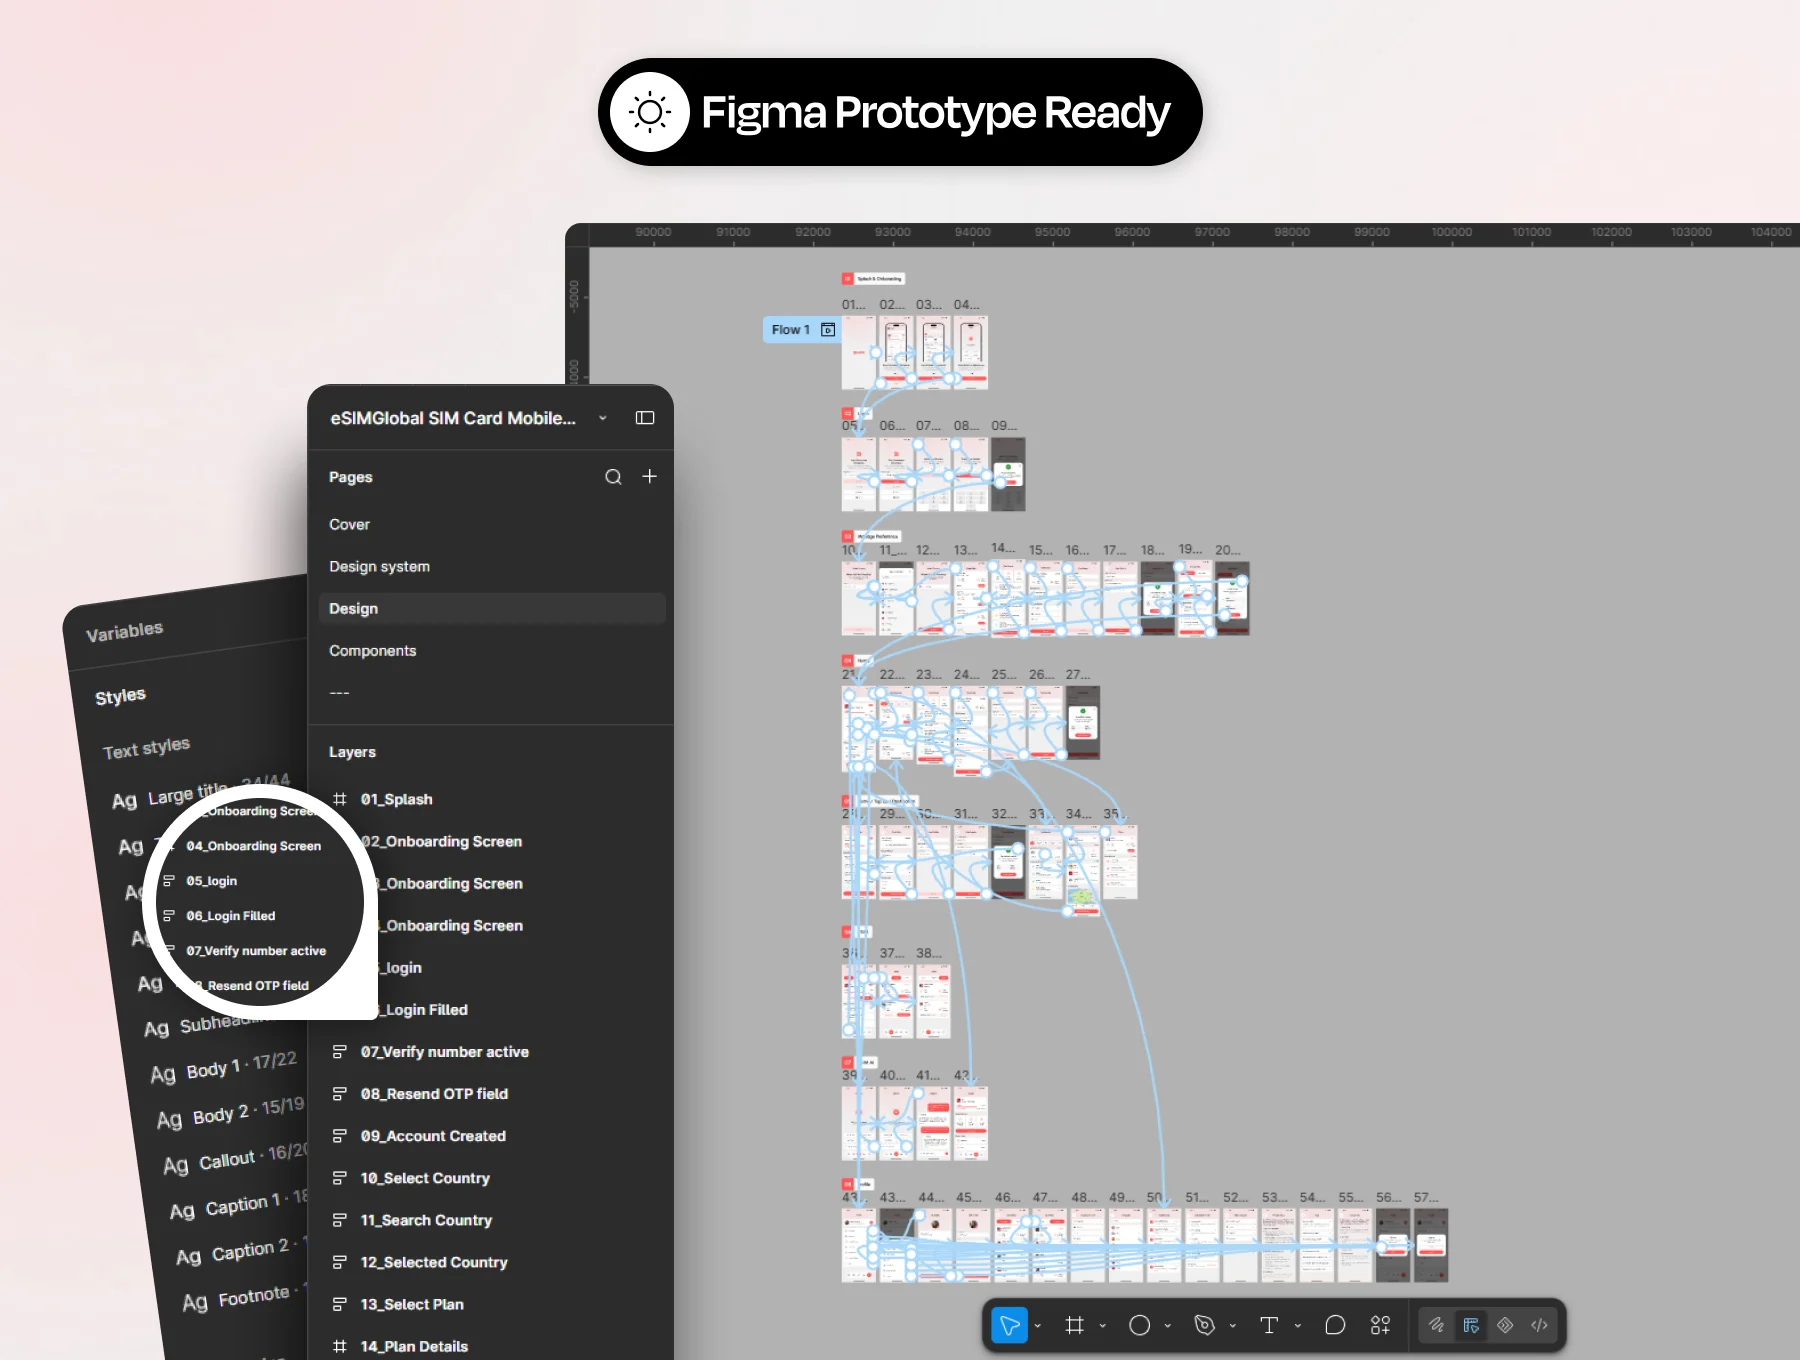Click the 'Pages' section header
Image resolution: width=1800 pixels, height=1360 pixels.
pyautogui.click(x=351, y=477)
